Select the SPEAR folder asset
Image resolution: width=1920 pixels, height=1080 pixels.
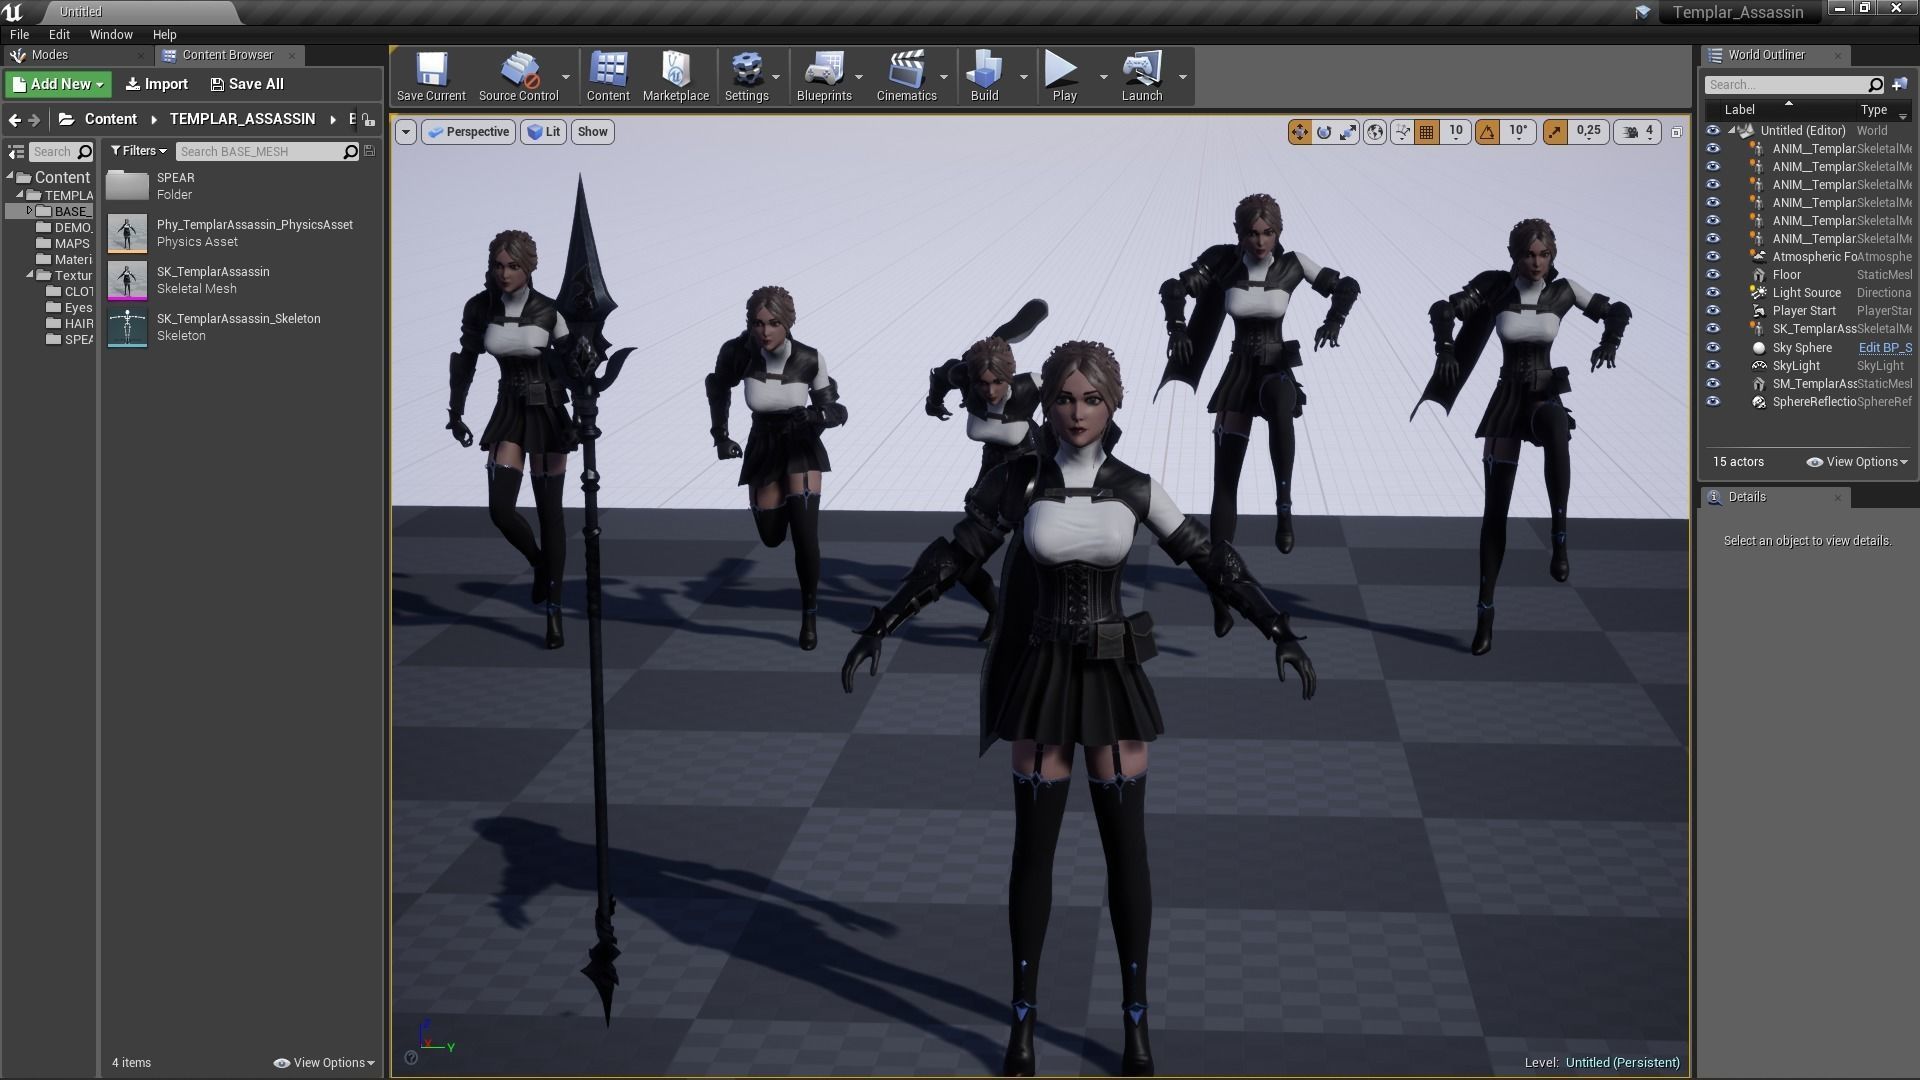(x=127, y=186)
